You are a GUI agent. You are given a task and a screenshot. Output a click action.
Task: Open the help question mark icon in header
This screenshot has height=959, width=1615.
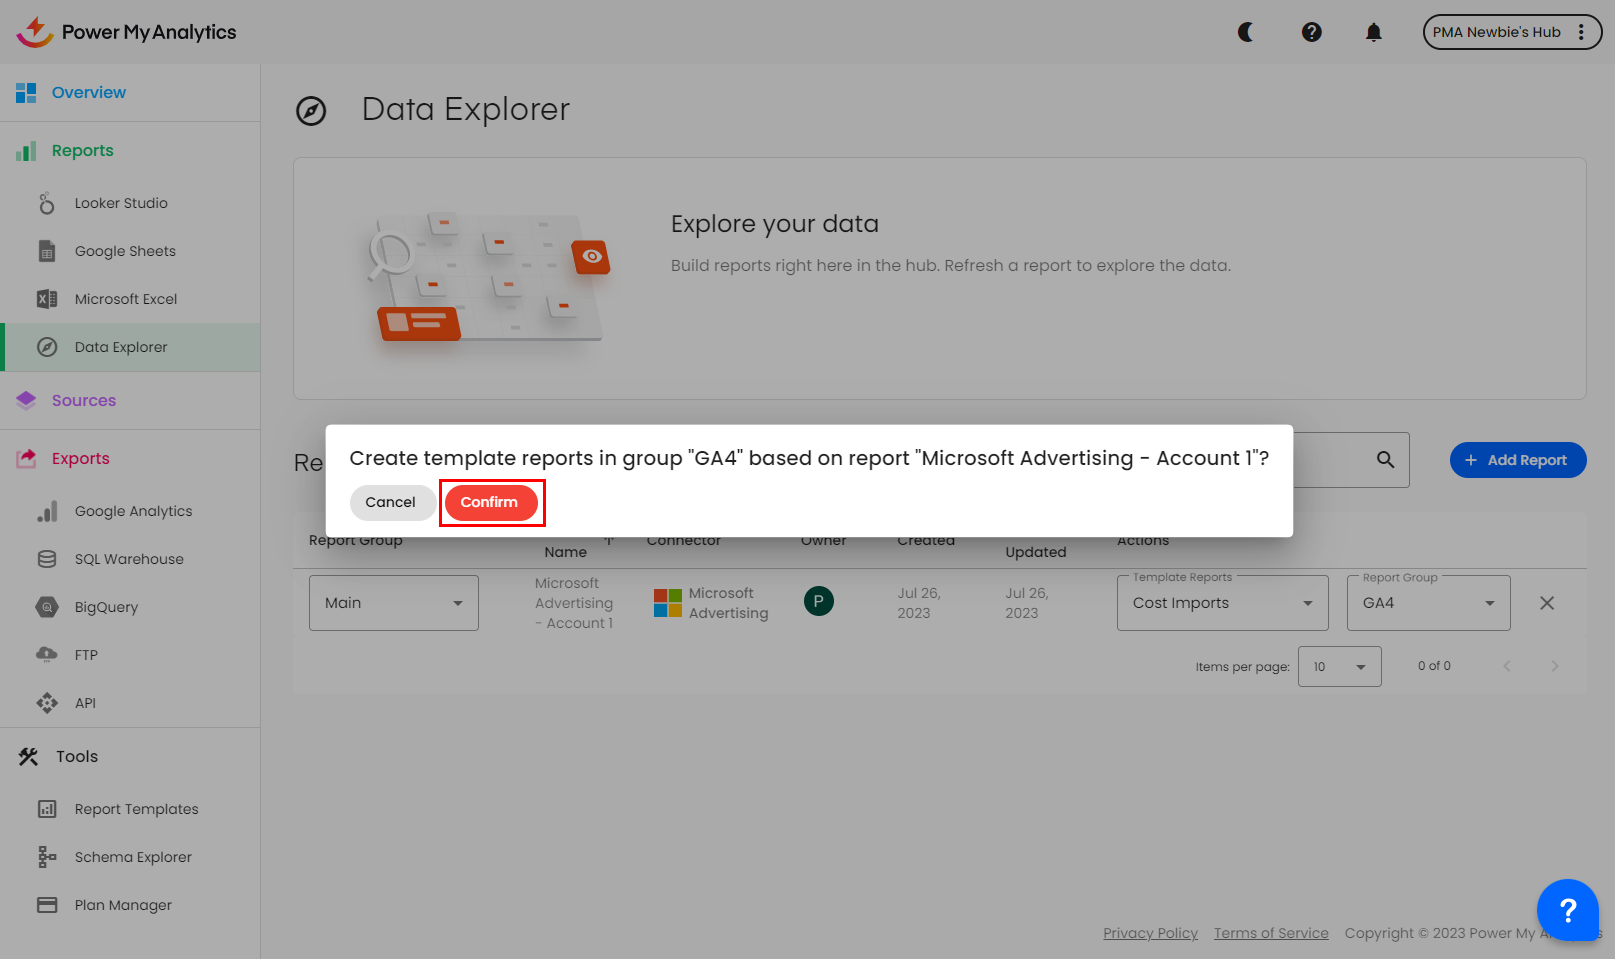pyautogui.click(x=1311, y=32)
